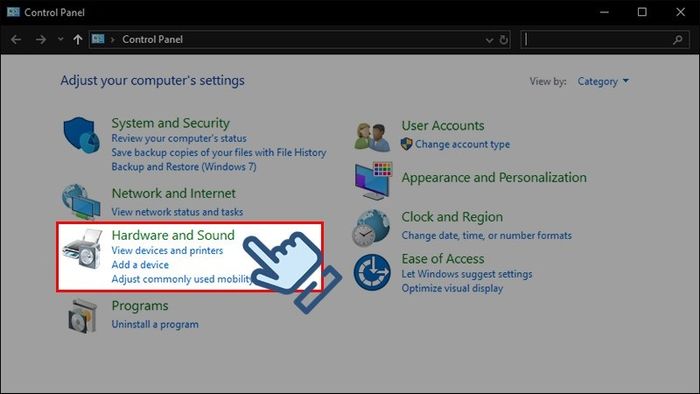Open the Clock and Region globe icon

point(371,228)
